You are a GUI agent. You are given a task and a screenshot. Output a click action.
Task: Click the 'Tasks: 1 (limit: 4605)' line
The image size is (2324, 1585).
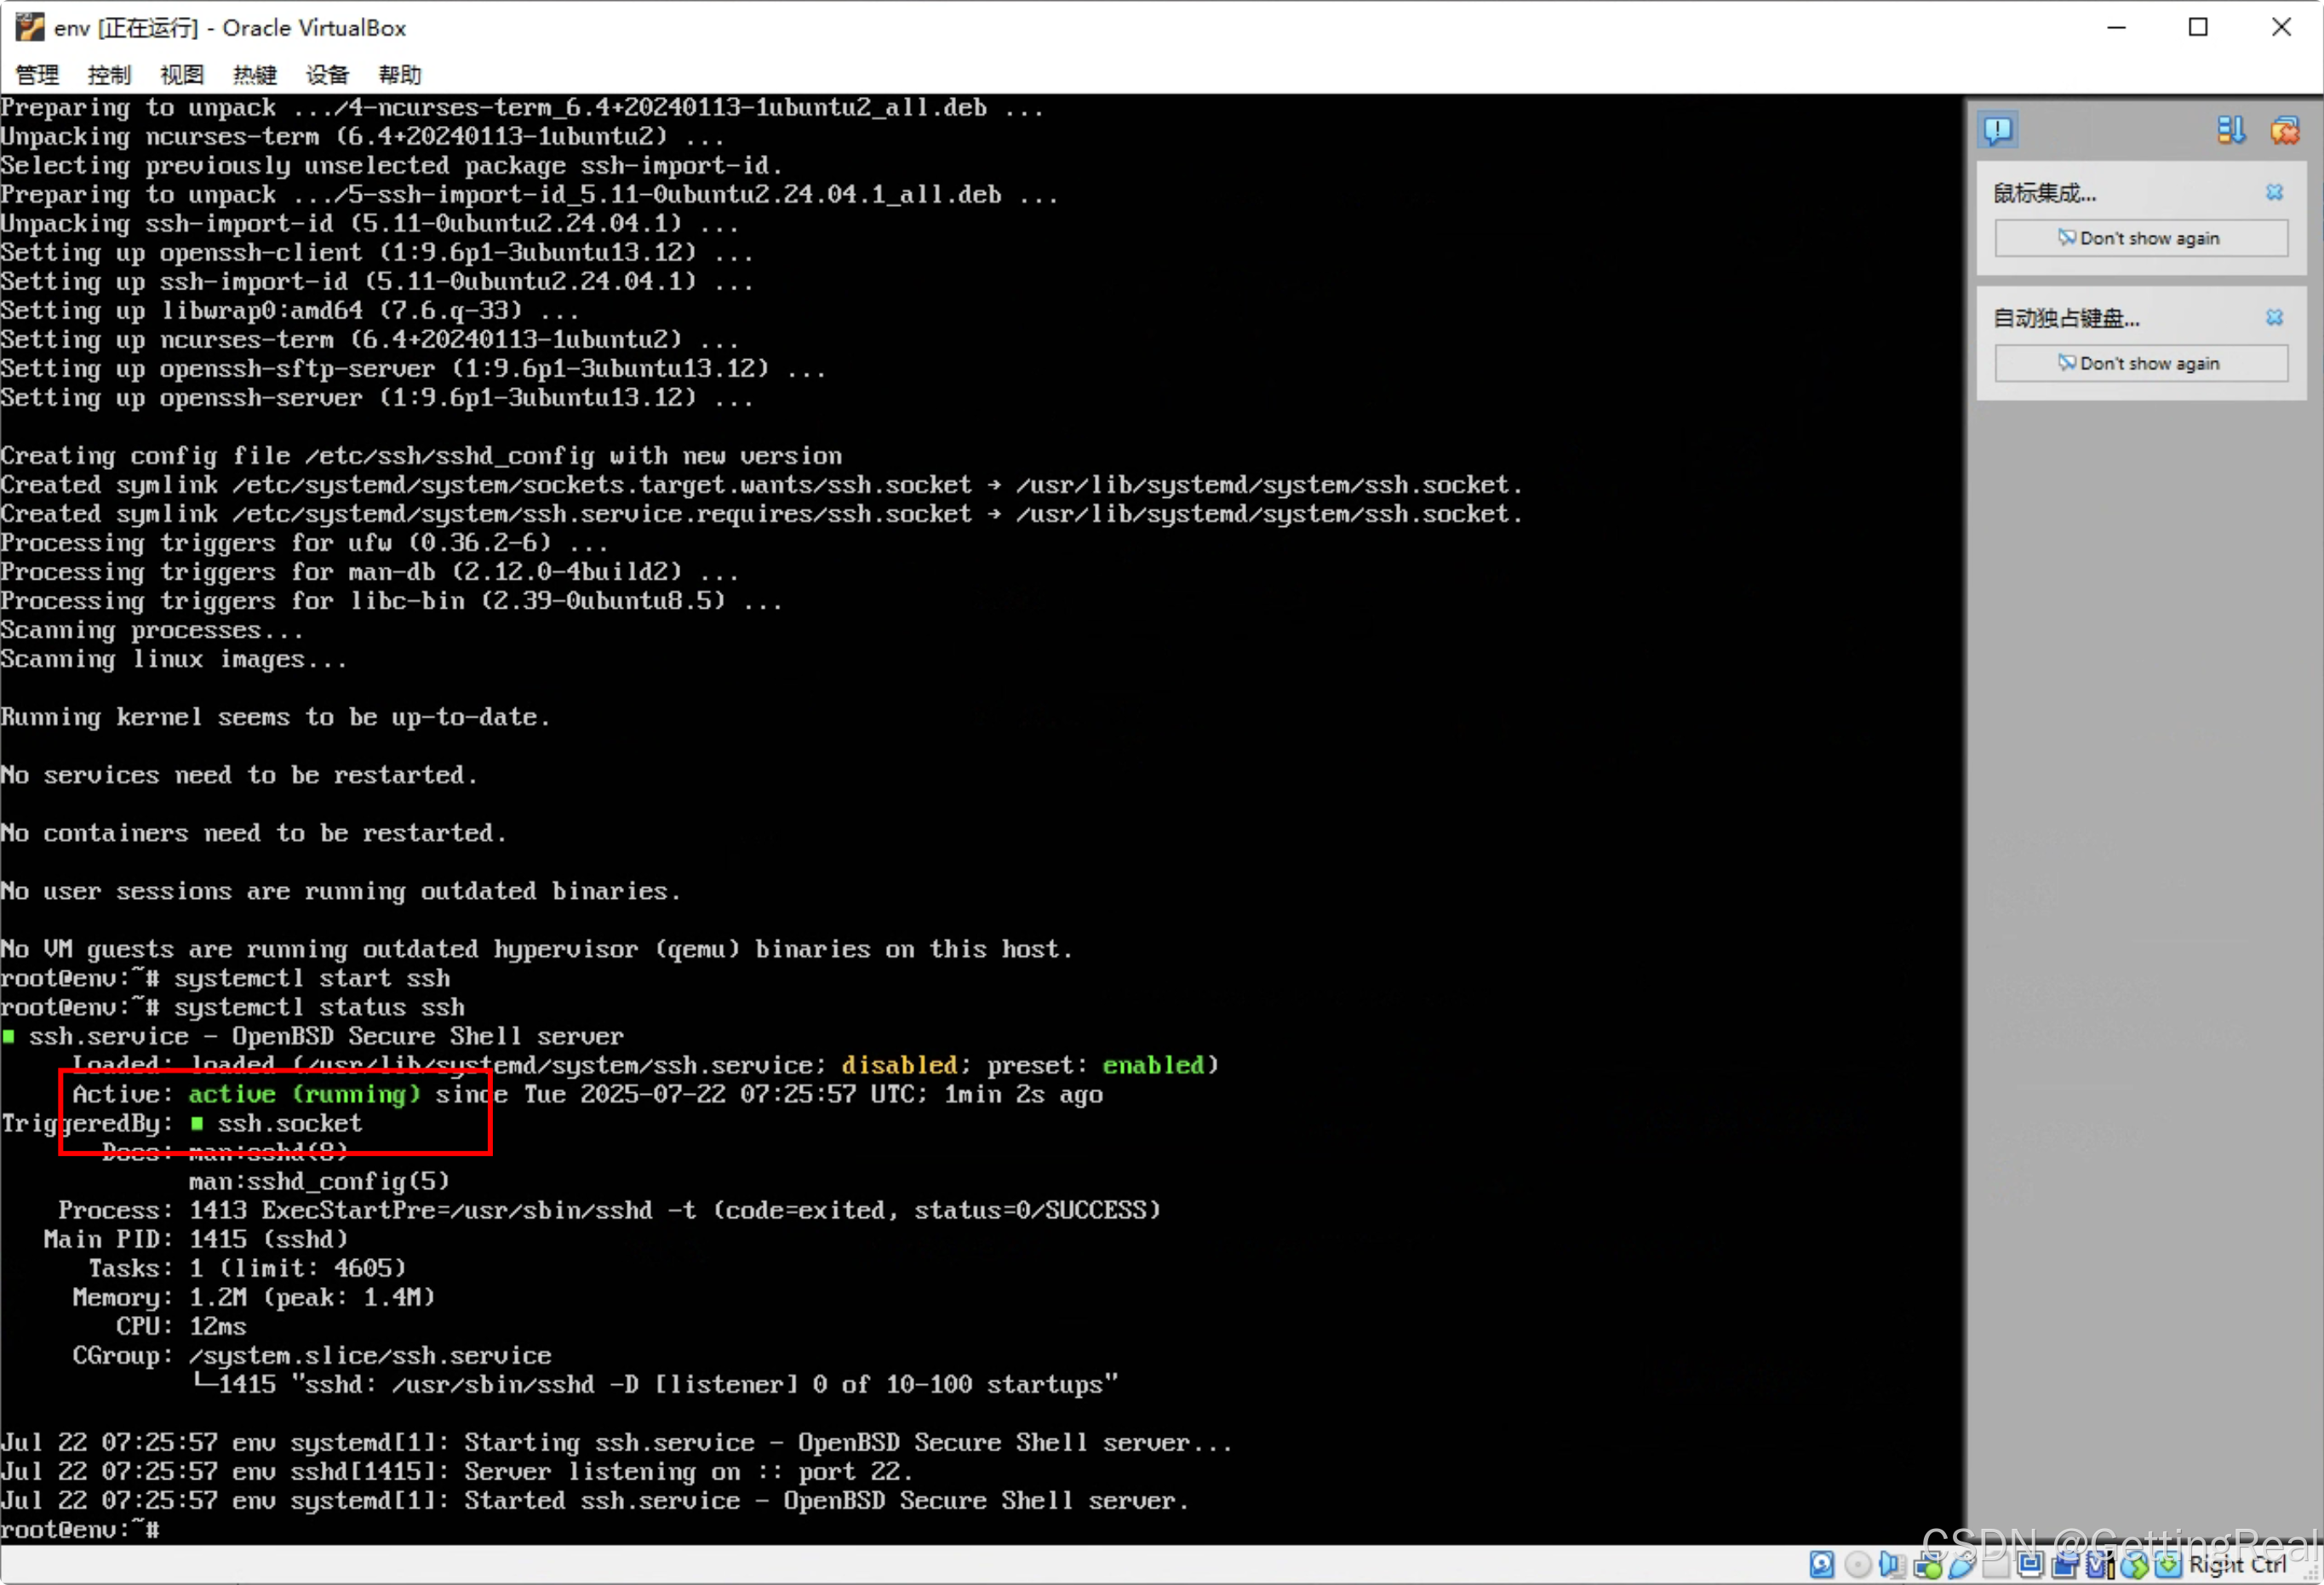coord(247,1268)
